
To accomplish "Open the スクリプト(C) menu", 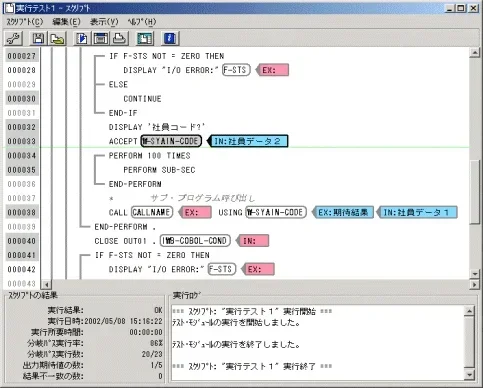I will point(25,22).
